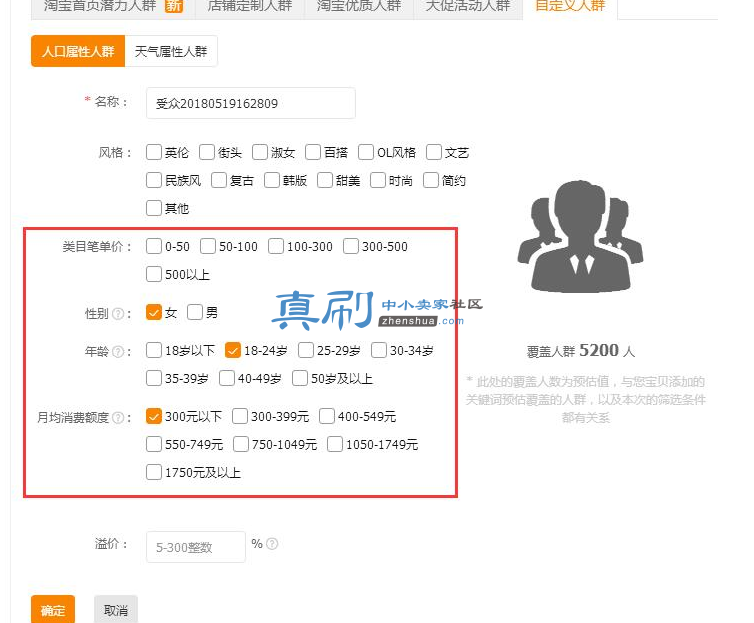The image size is (754, 623).
Task: Check the 750-1049元 spending checkbox
Action: pos(241,444)
